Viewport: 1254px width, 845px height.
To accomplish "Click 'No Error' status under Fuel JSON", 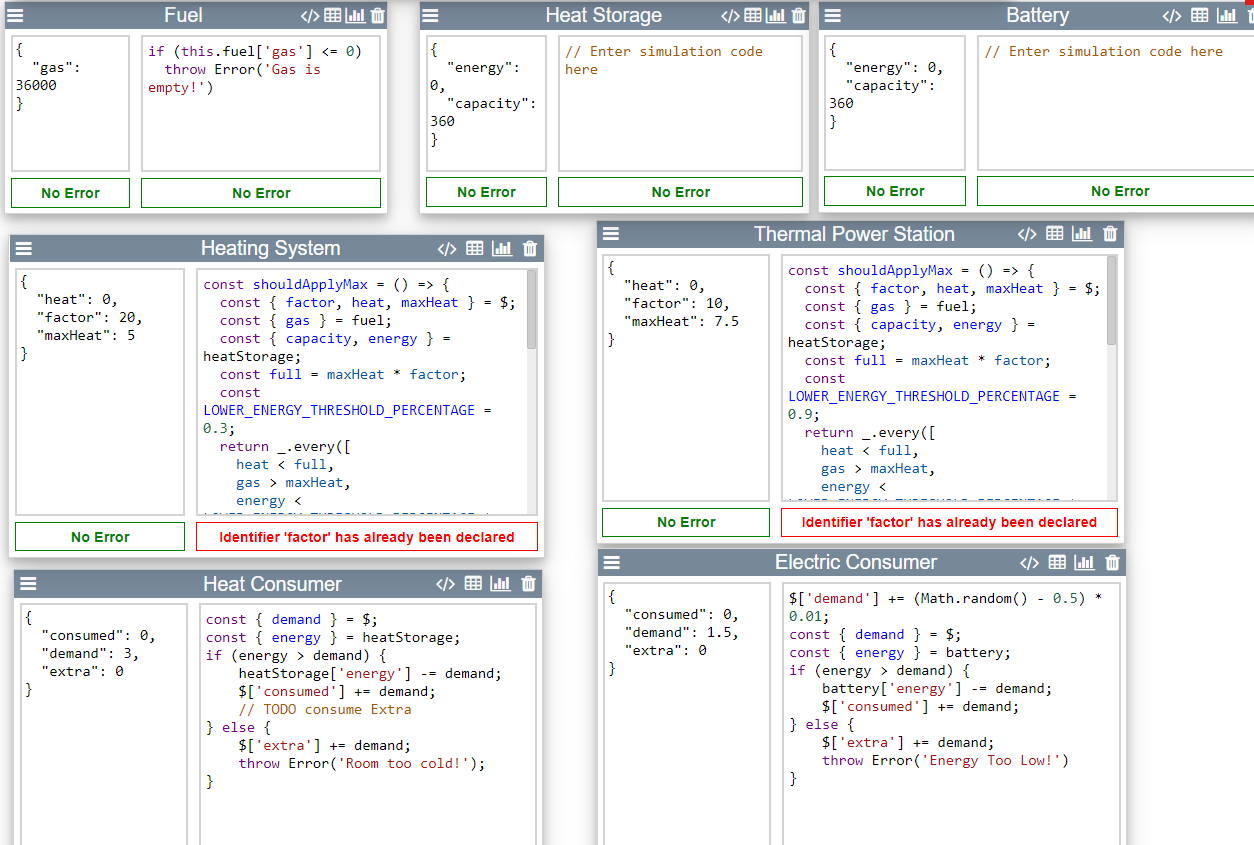I will (70, 193).
